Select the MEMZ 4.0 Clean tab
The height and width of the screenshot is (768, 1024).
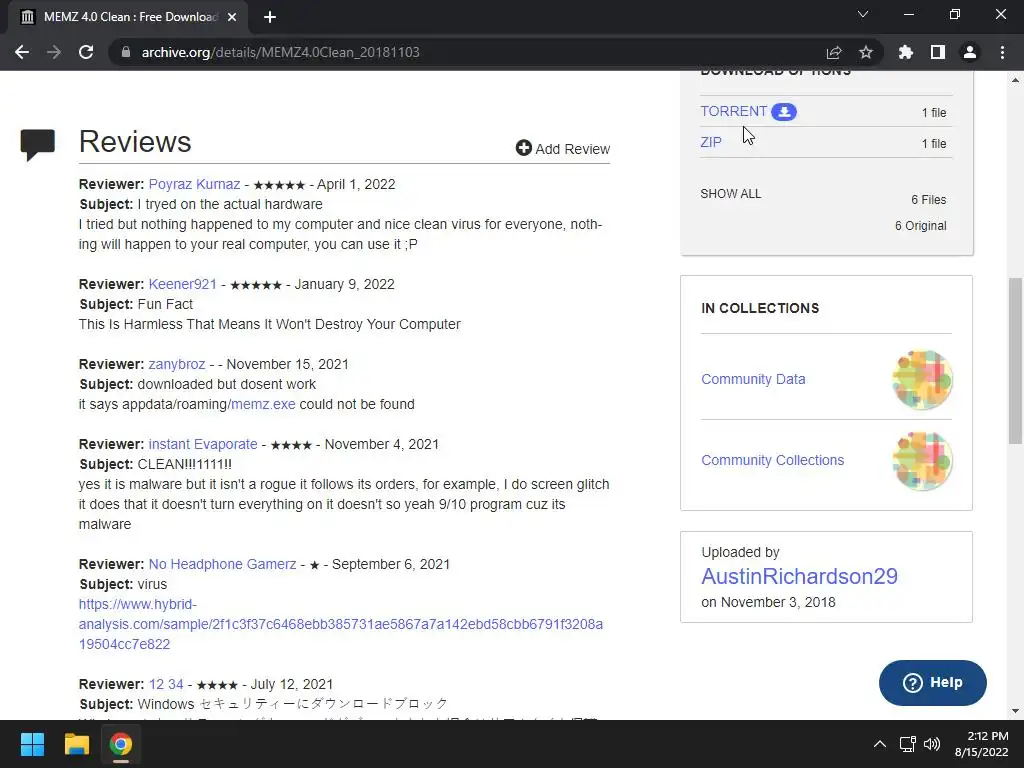click(x=128, y=17)
